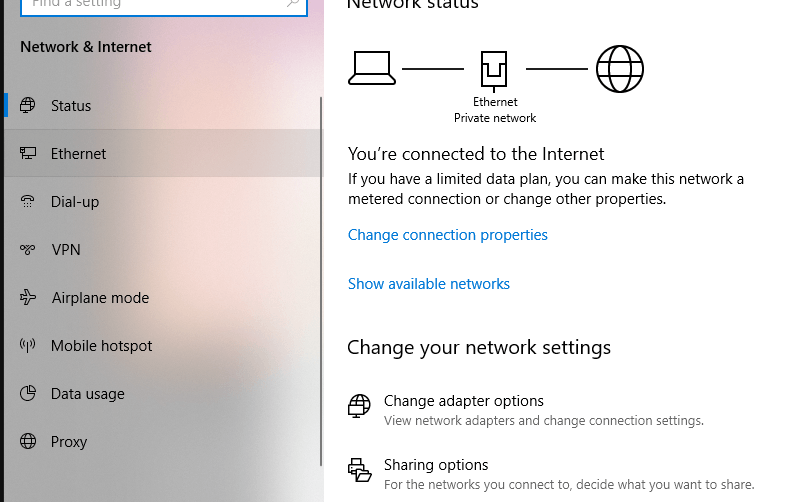Click the Data usage pie chart icon
Viewport: 795px width, 502px height.
coord(28,393)
